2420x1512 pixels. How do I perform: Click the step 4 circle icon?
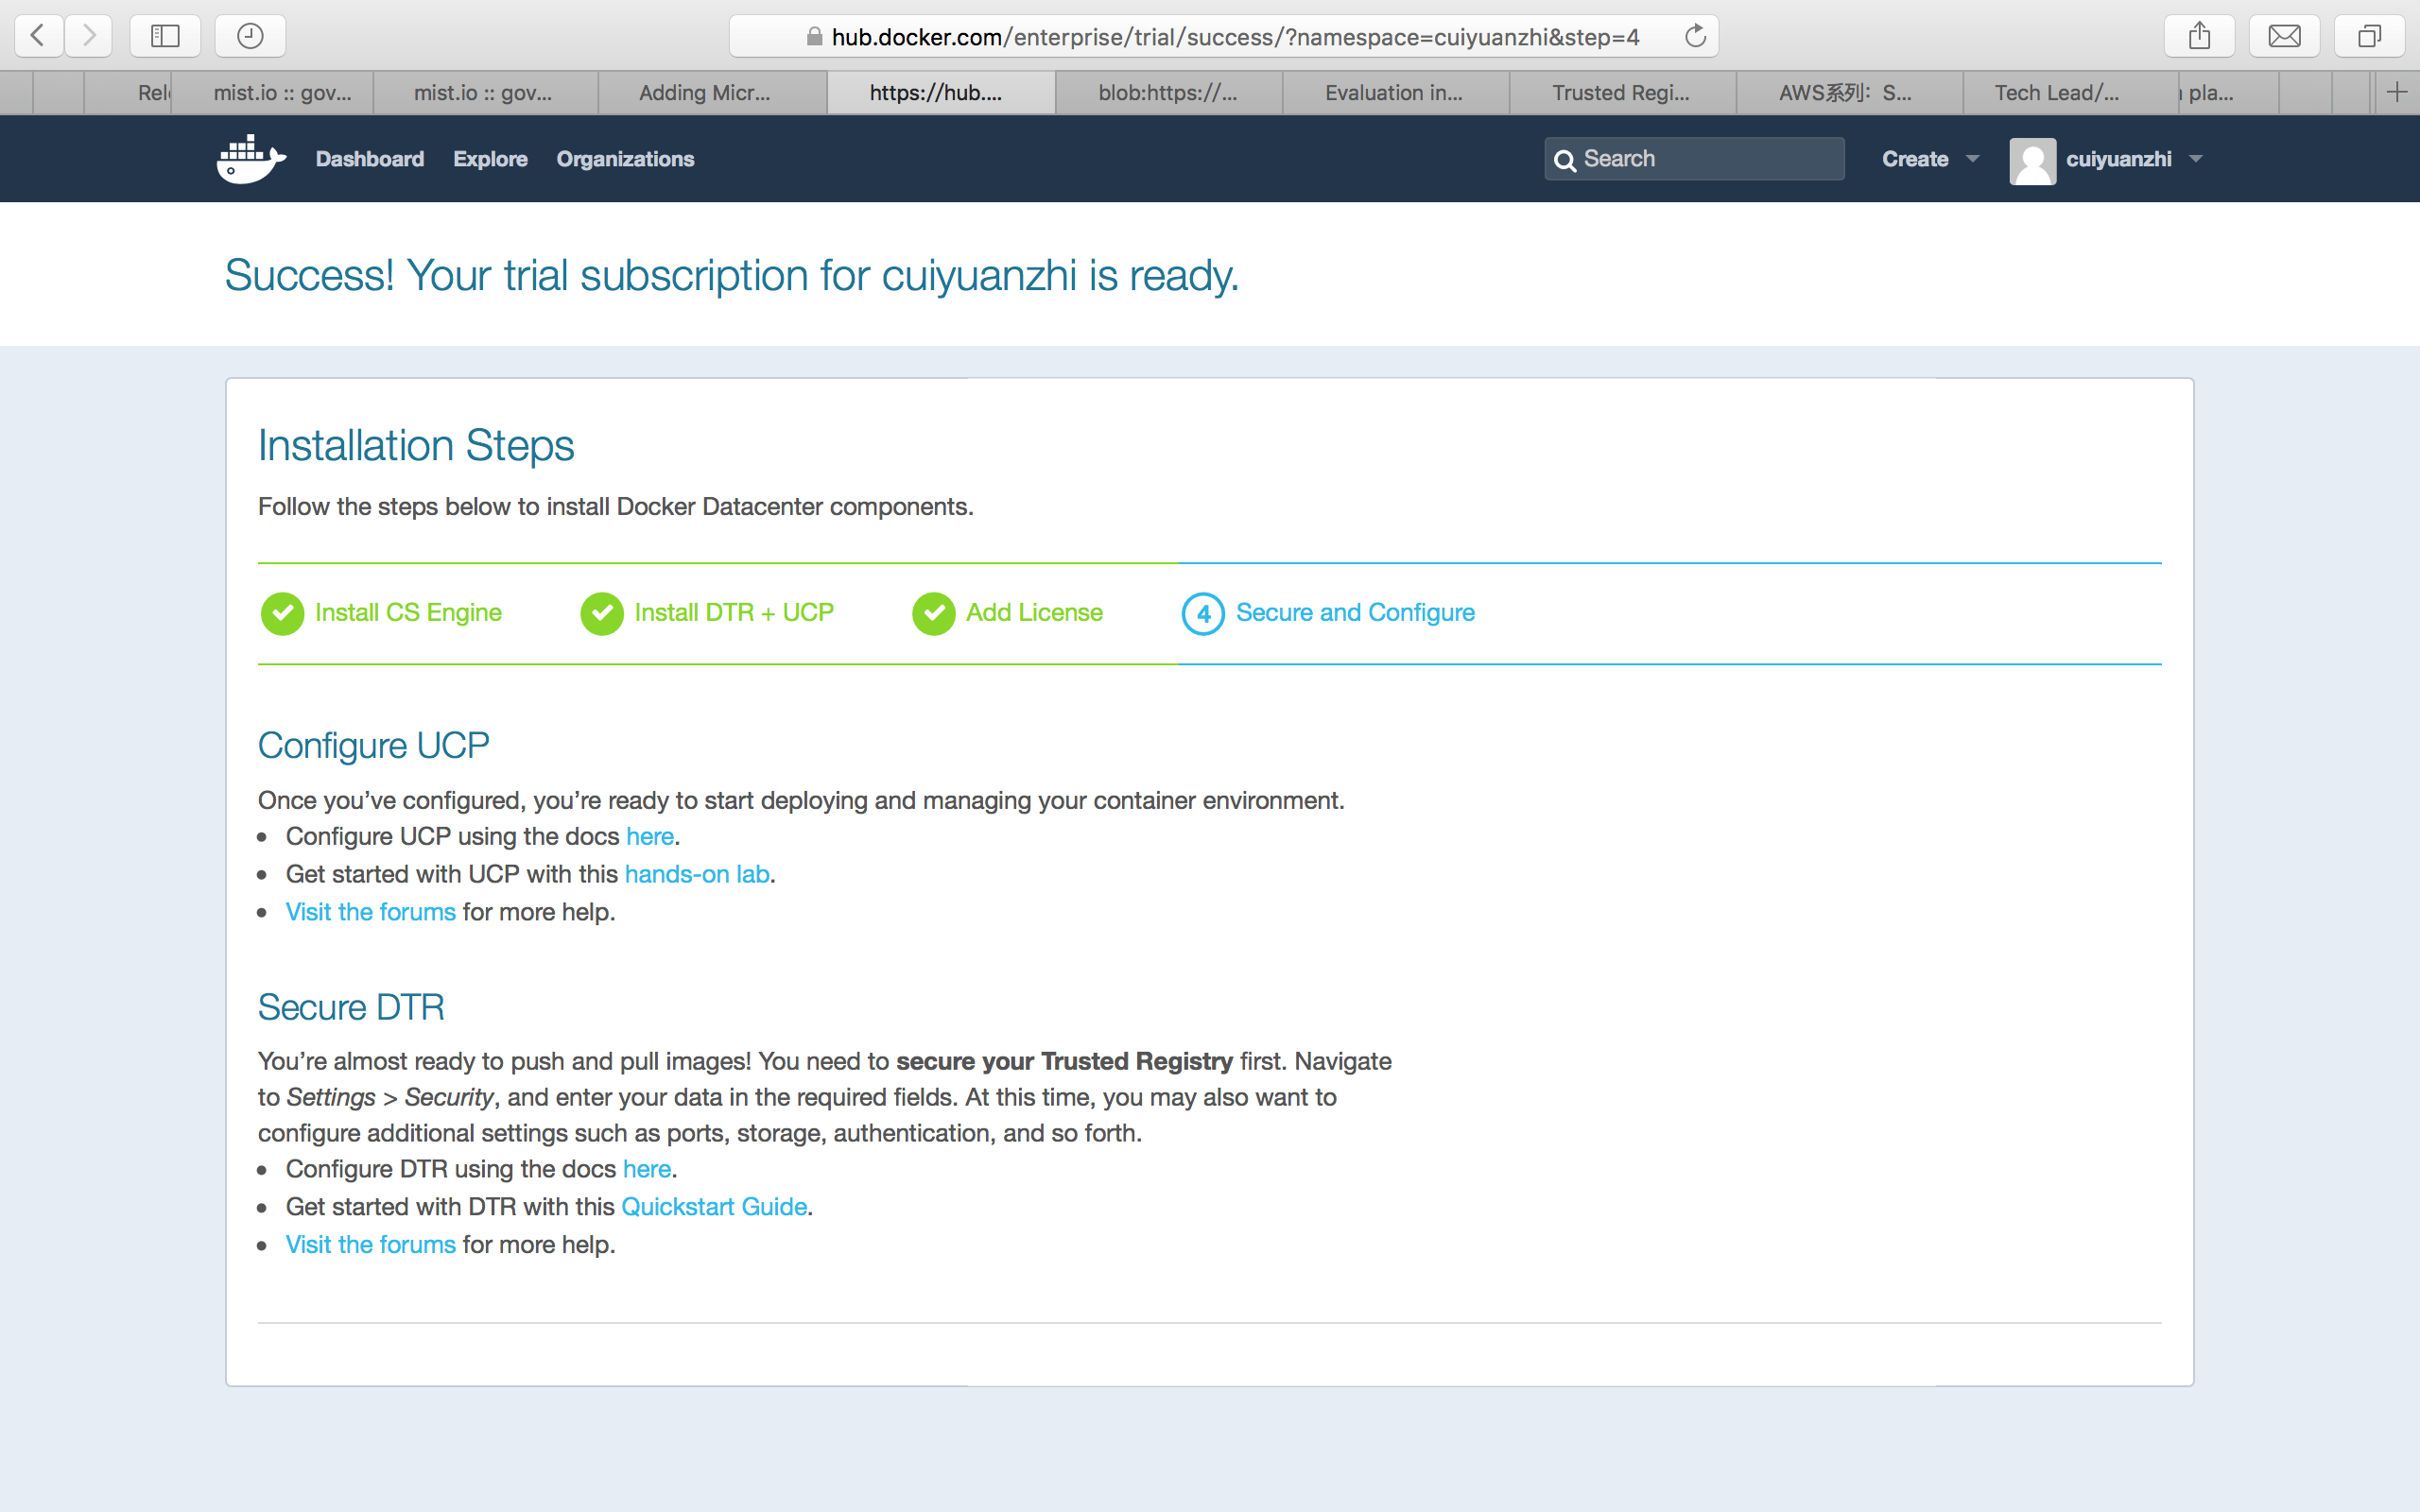point(1203,613)
